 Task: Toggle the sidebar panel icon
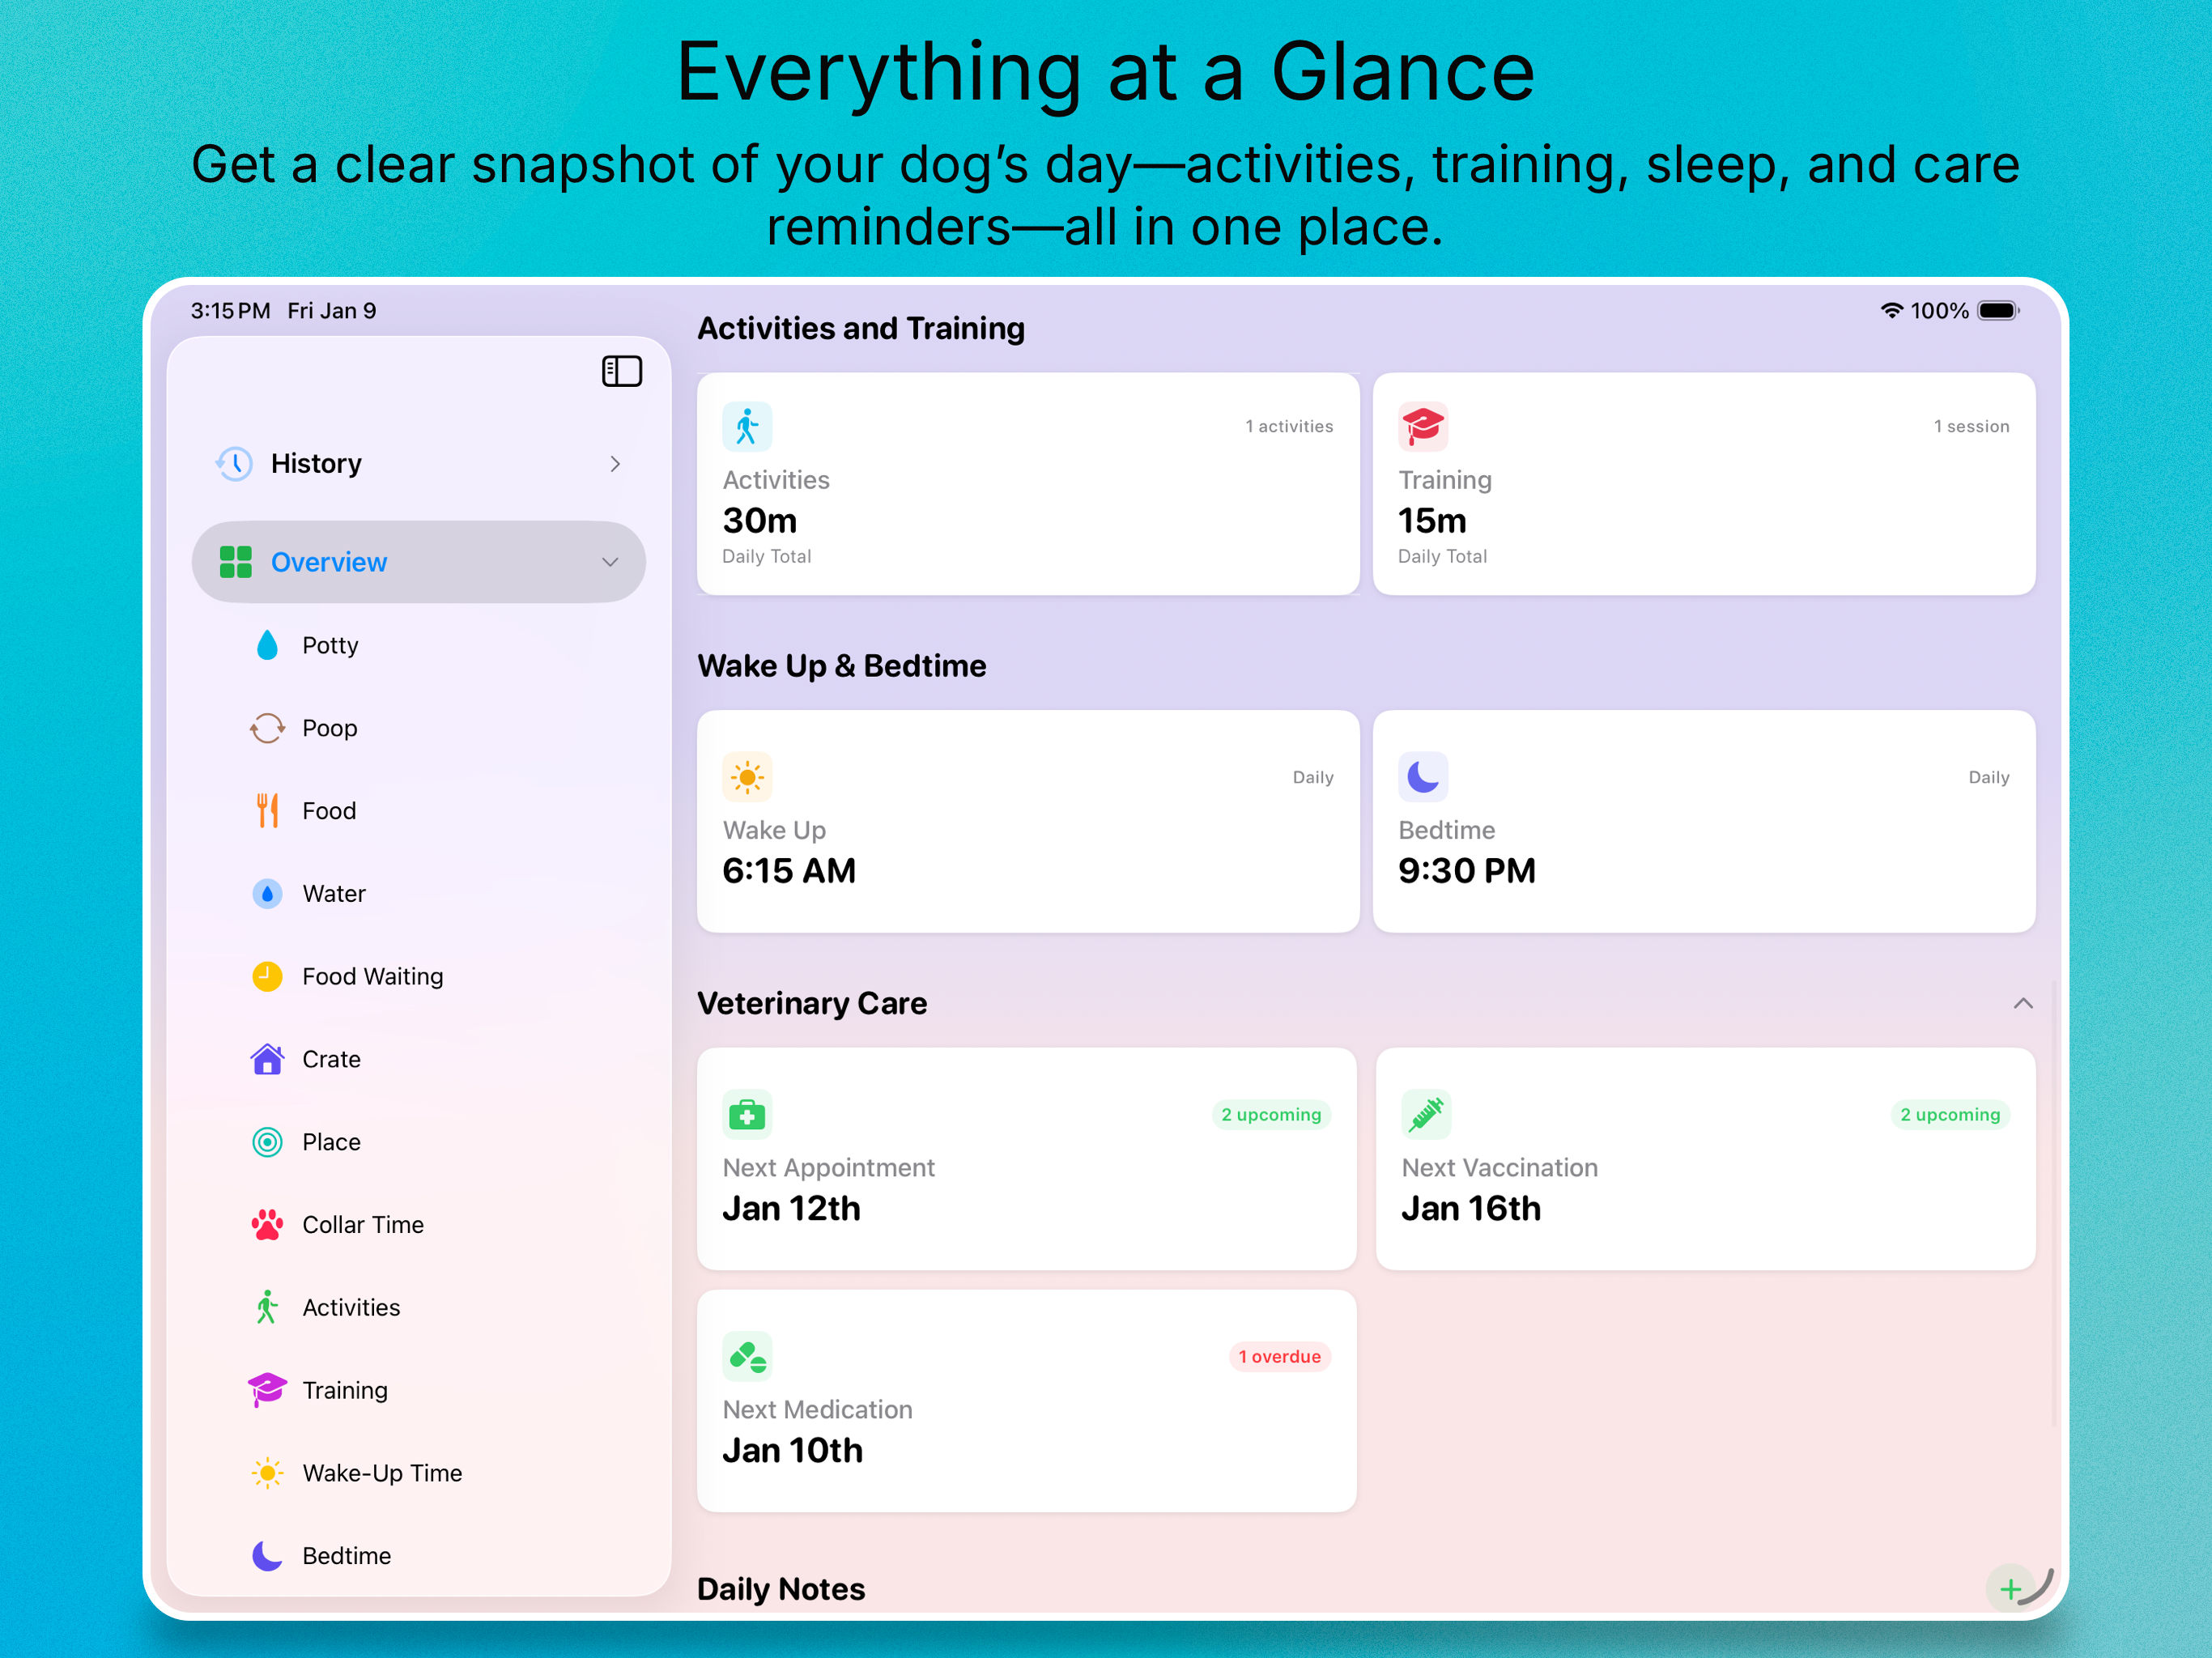621,371
